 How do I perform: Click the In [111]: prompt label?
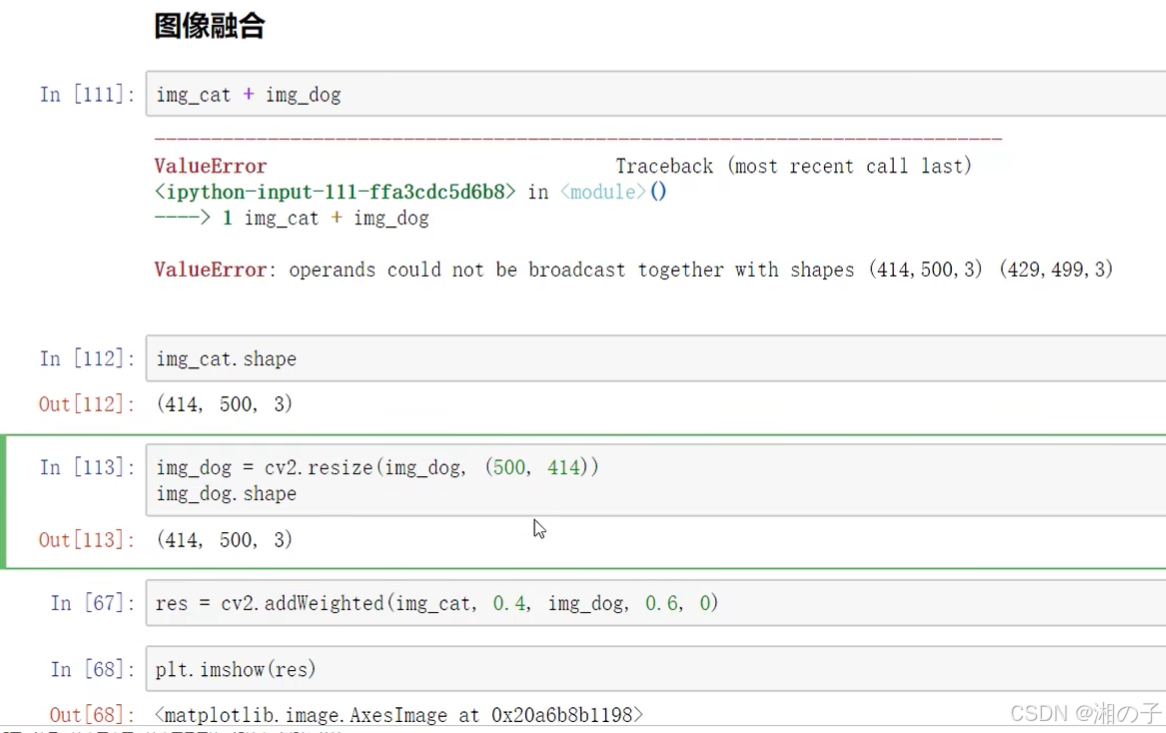[x=87, y=94]
